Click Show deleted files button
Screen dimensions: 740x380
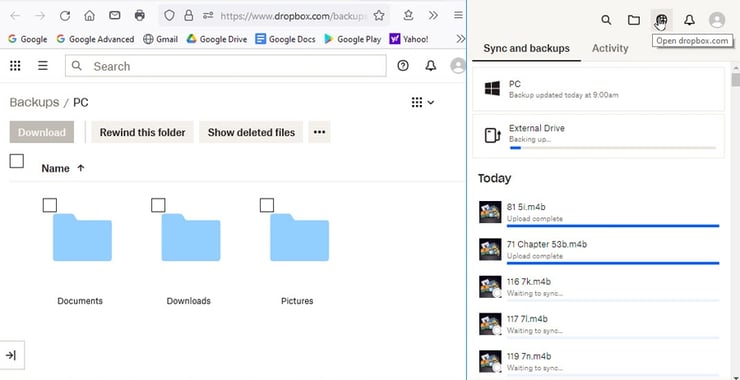point(251,132)
